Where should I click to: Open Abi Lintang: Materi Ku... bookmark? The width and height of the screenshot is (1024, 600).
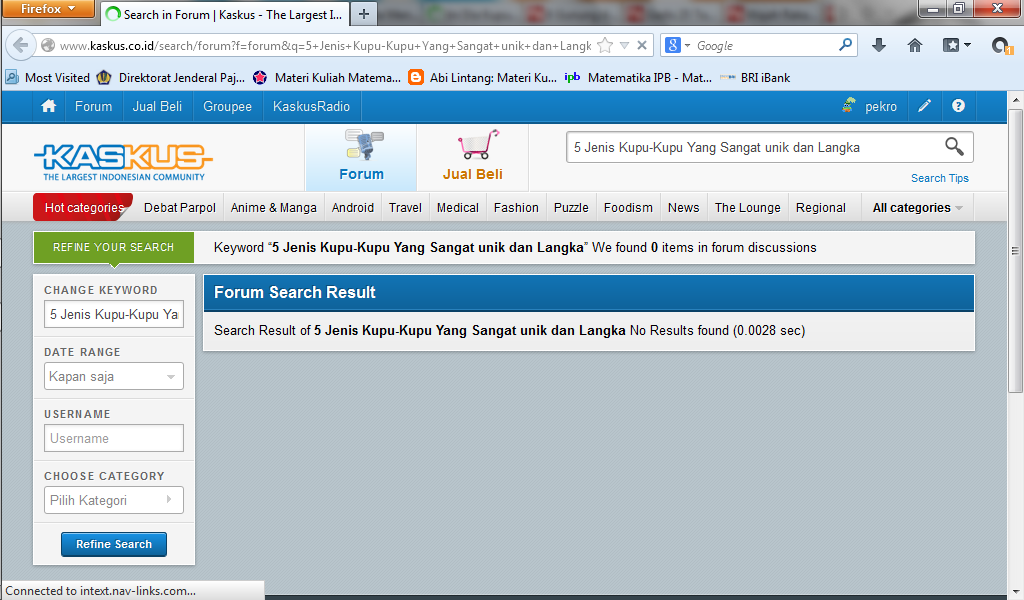coord(483,78)
